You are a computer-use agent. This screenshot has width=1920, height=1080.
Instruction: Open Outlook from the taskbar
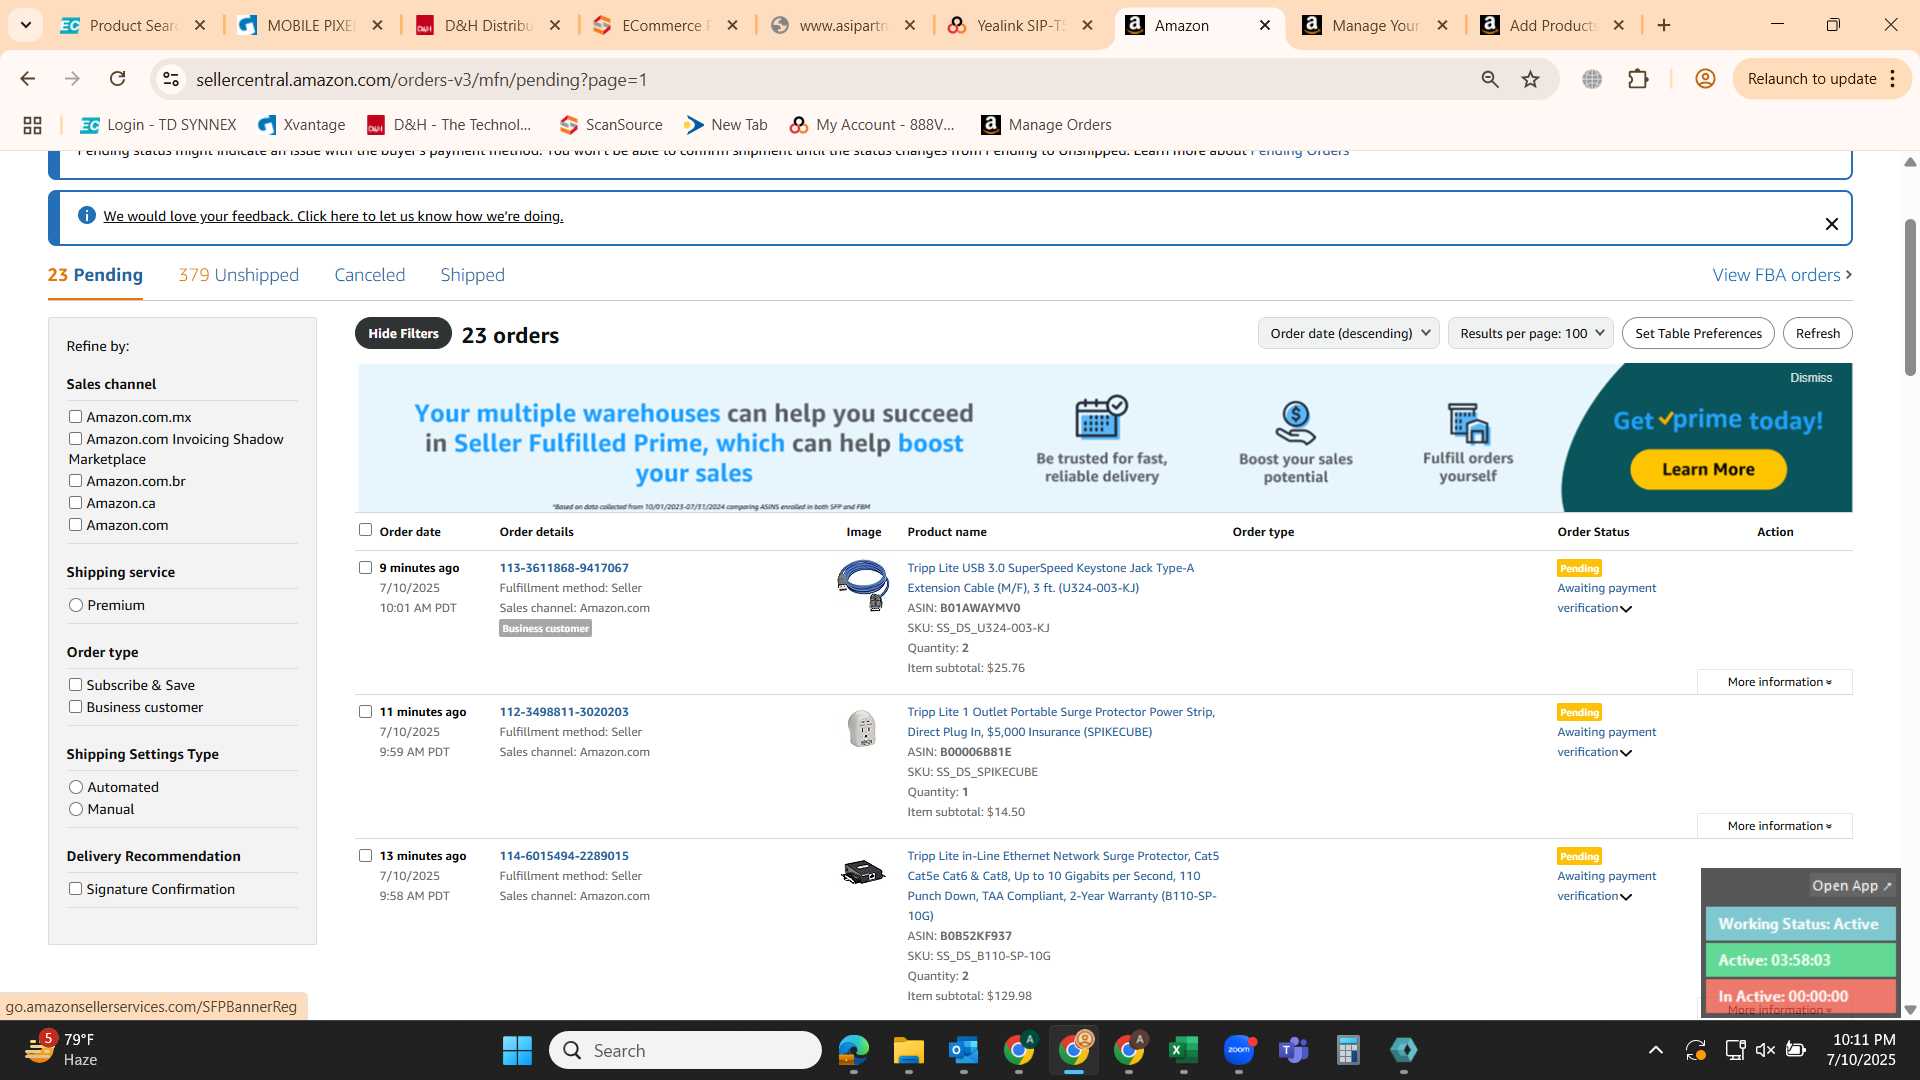point(963,1050)
